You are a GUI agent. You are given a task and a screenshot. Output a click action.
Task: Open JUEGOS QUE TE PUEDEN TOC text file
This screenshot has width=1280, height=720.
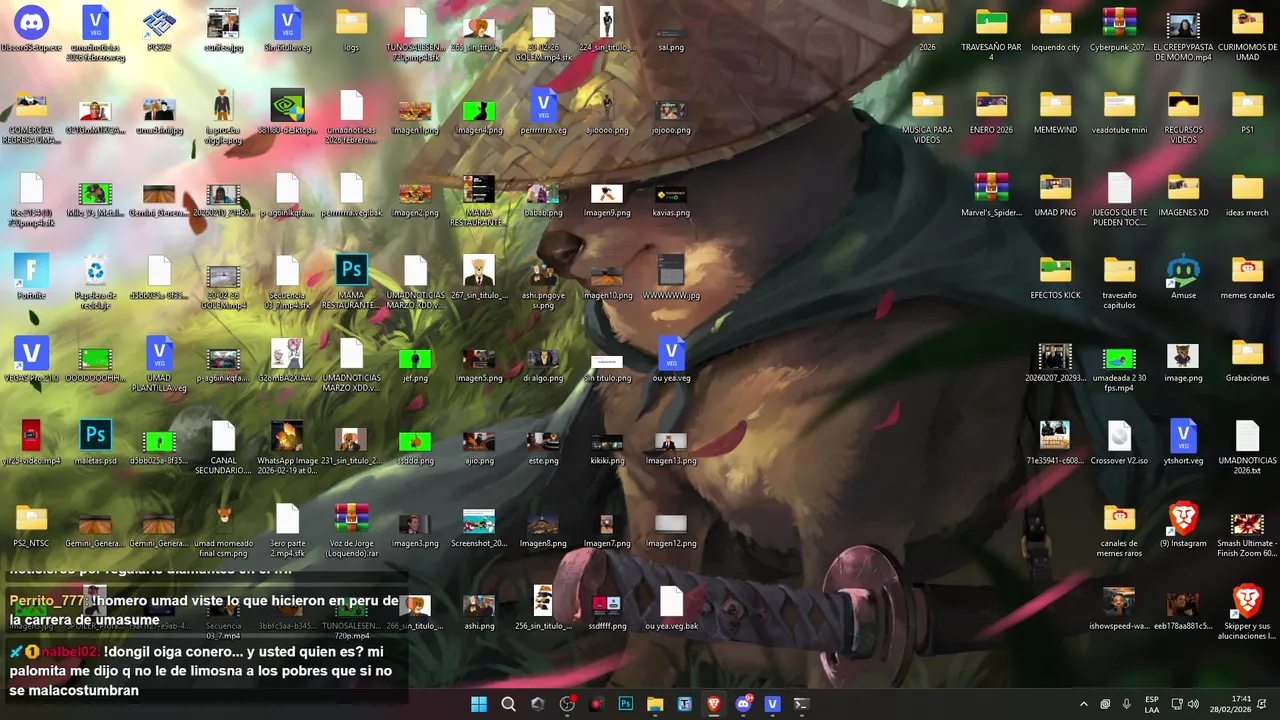(1119, 200)
